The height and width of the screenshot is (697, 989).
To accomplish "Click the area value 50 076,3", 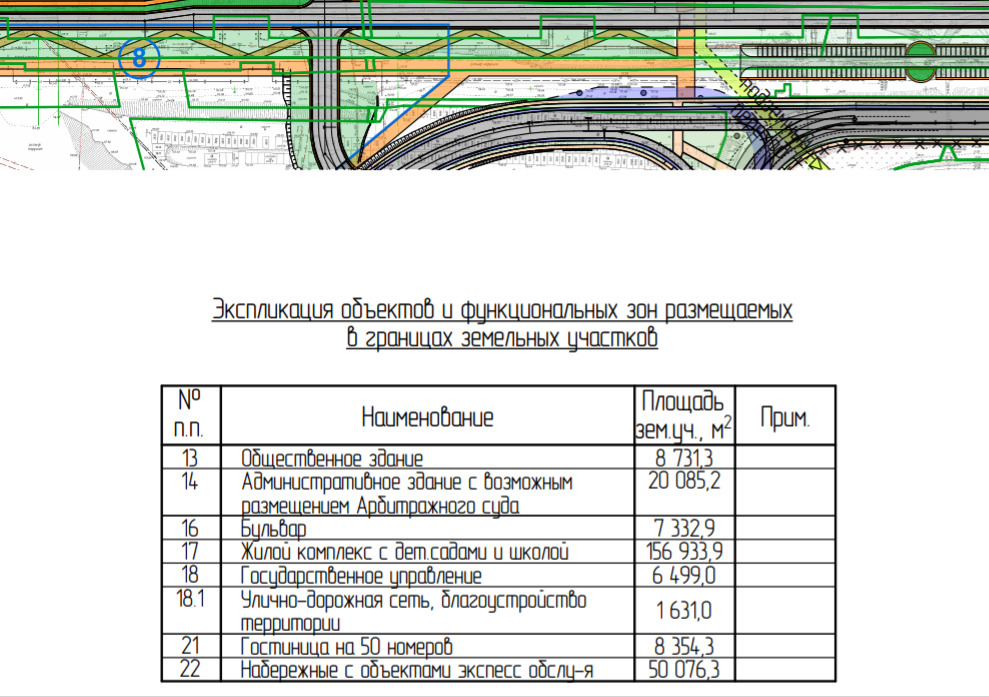I will (x=684, y=669).
